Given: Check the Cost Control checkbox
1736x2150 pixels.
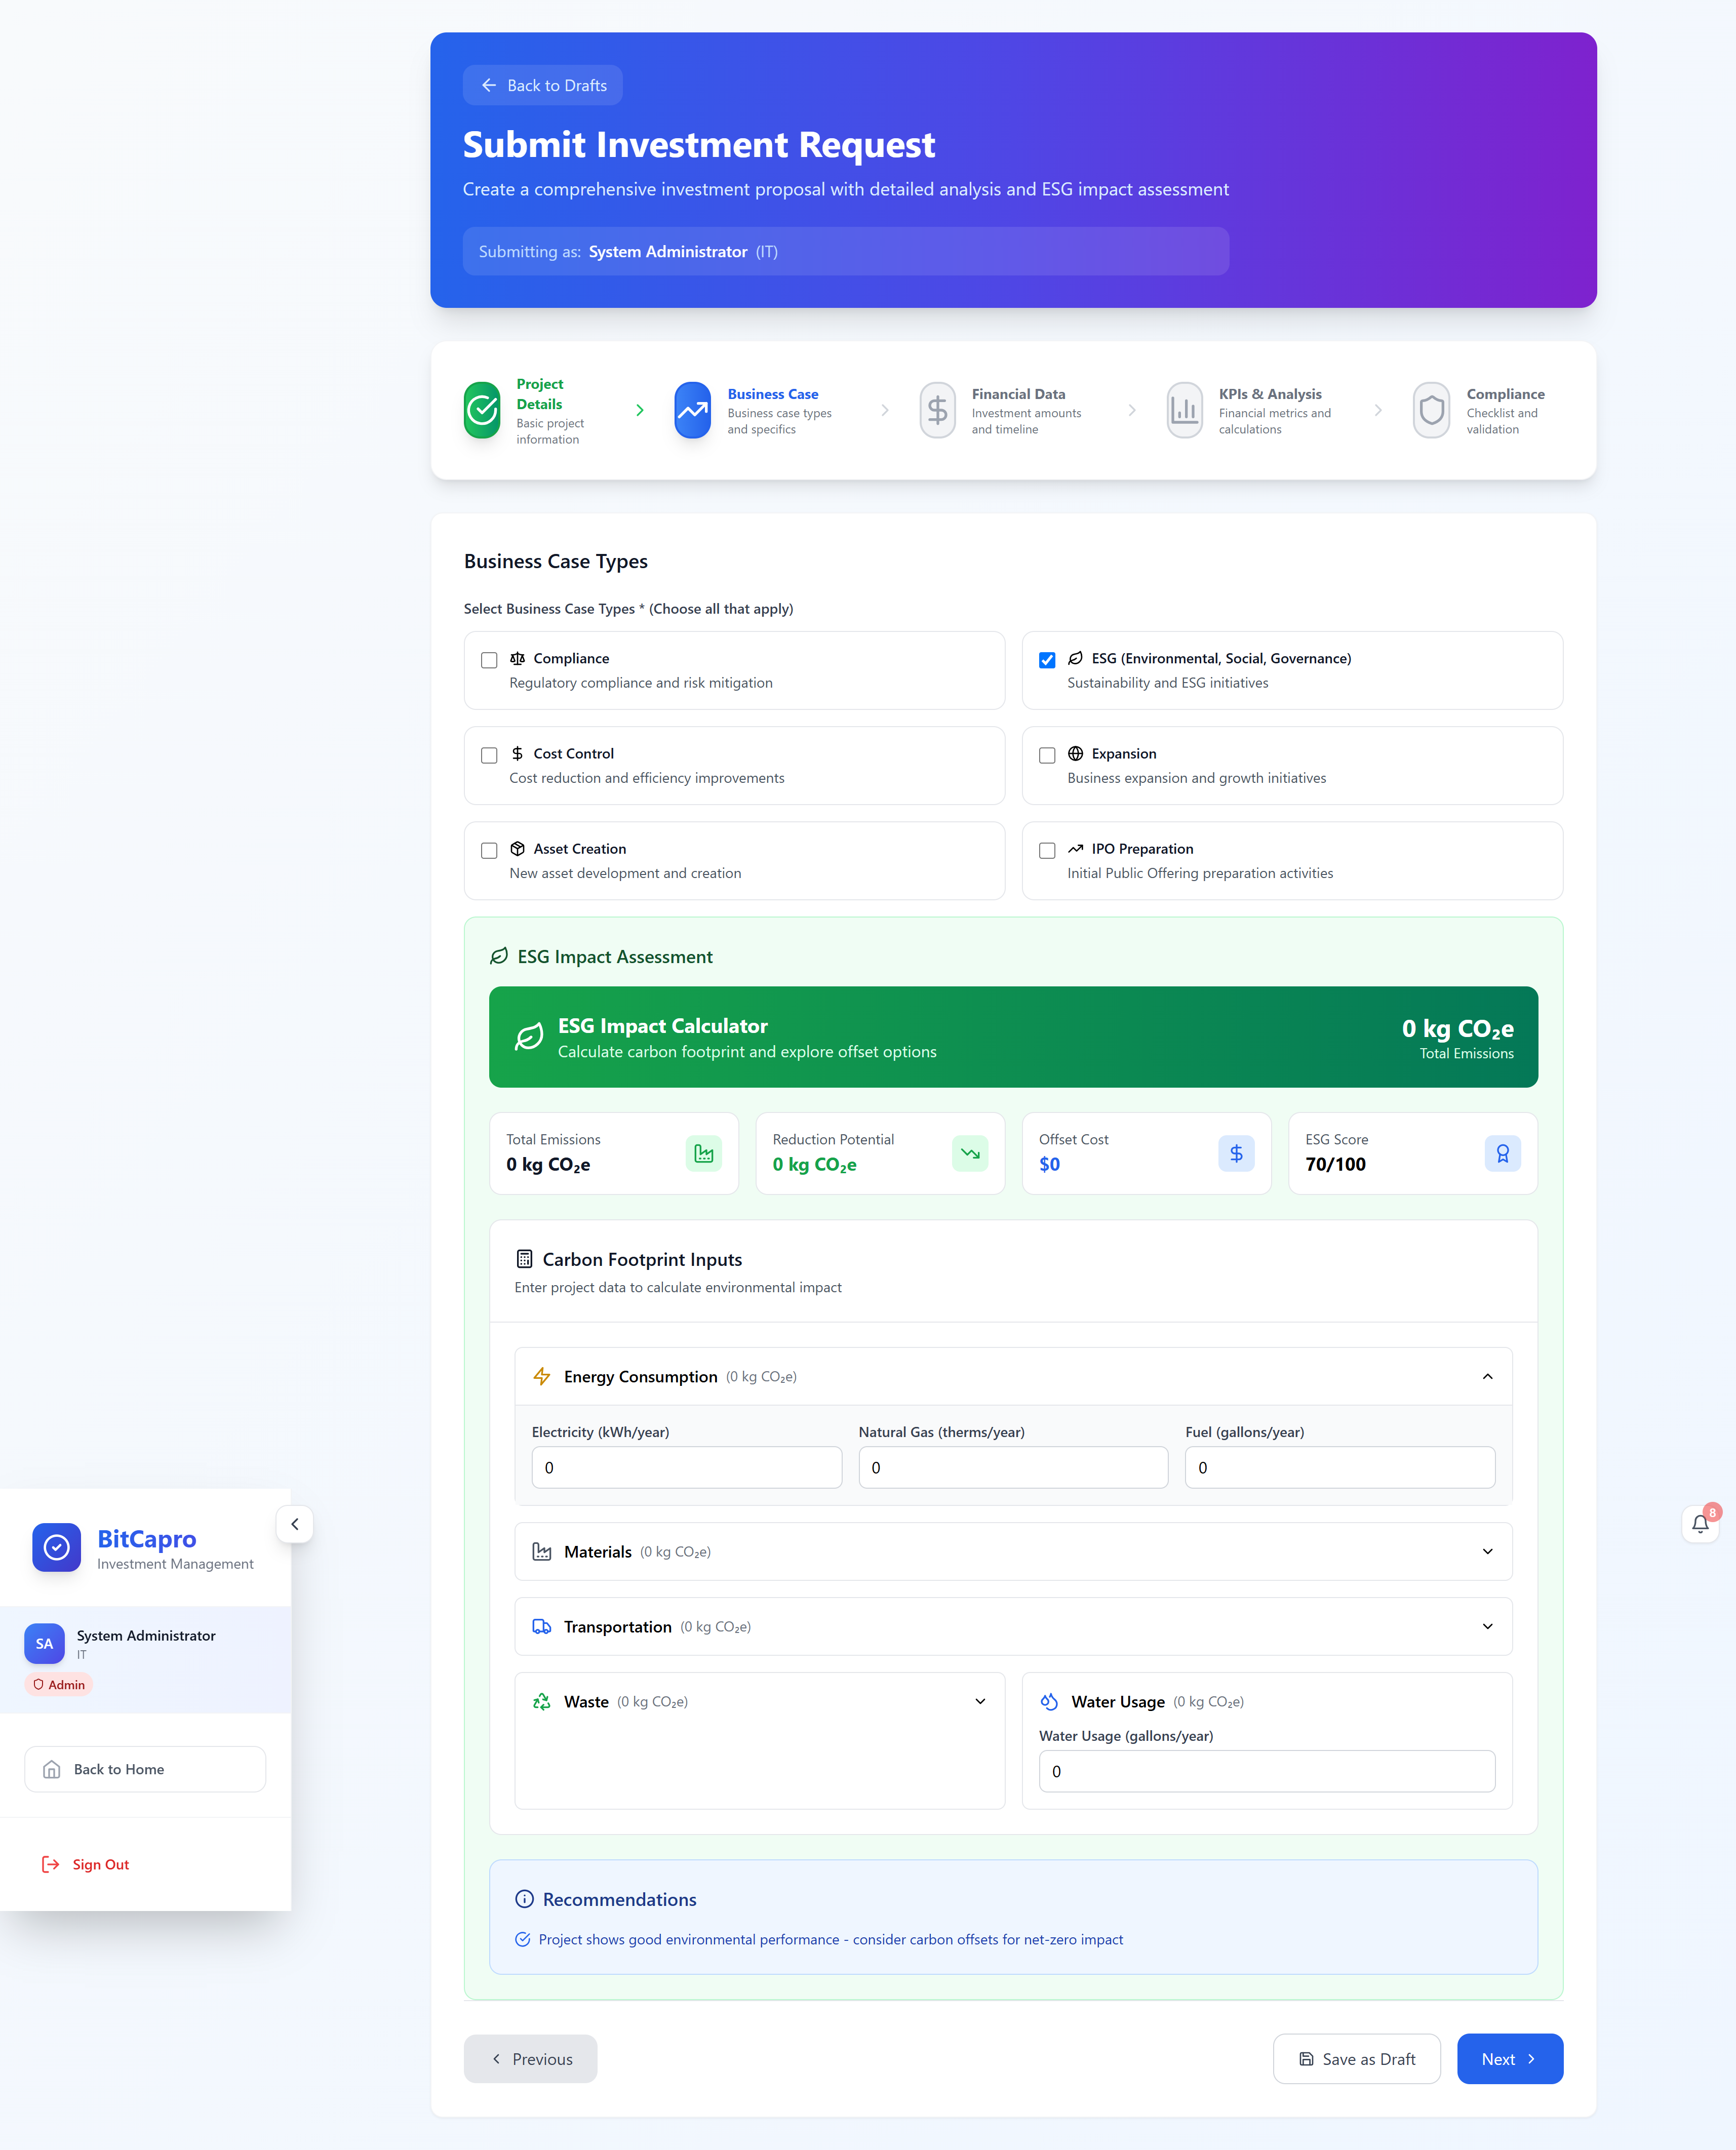Looking at the screenshot, I should pyautogui.click(x=489, y=755).
